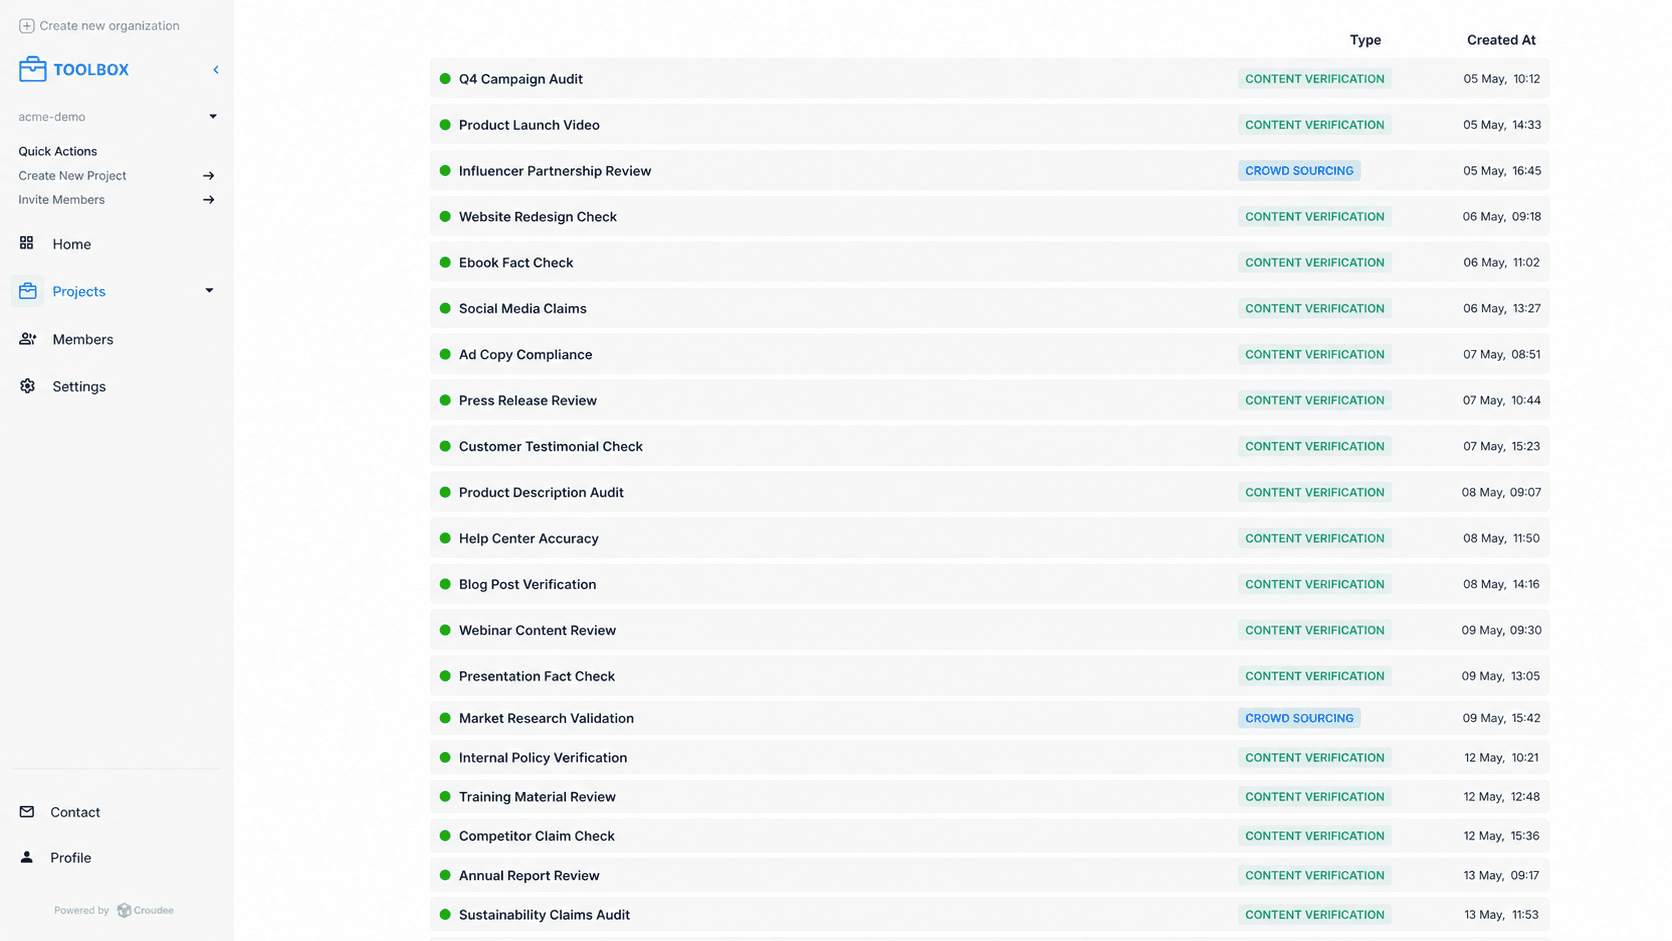Click the status dot of Influencer Partnership Review
This screenshot has width=1672, height=941.
(445, 171)
